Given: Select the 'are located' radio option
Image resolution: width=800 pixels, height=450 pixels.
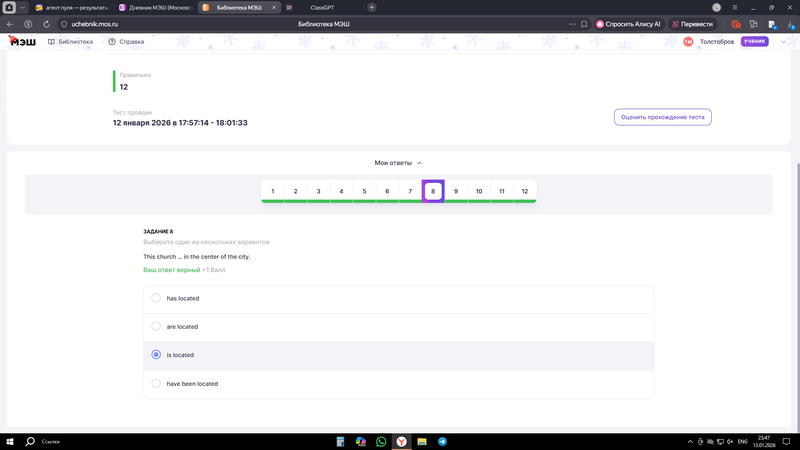Looking at the screenshot, I should (156, 326).
